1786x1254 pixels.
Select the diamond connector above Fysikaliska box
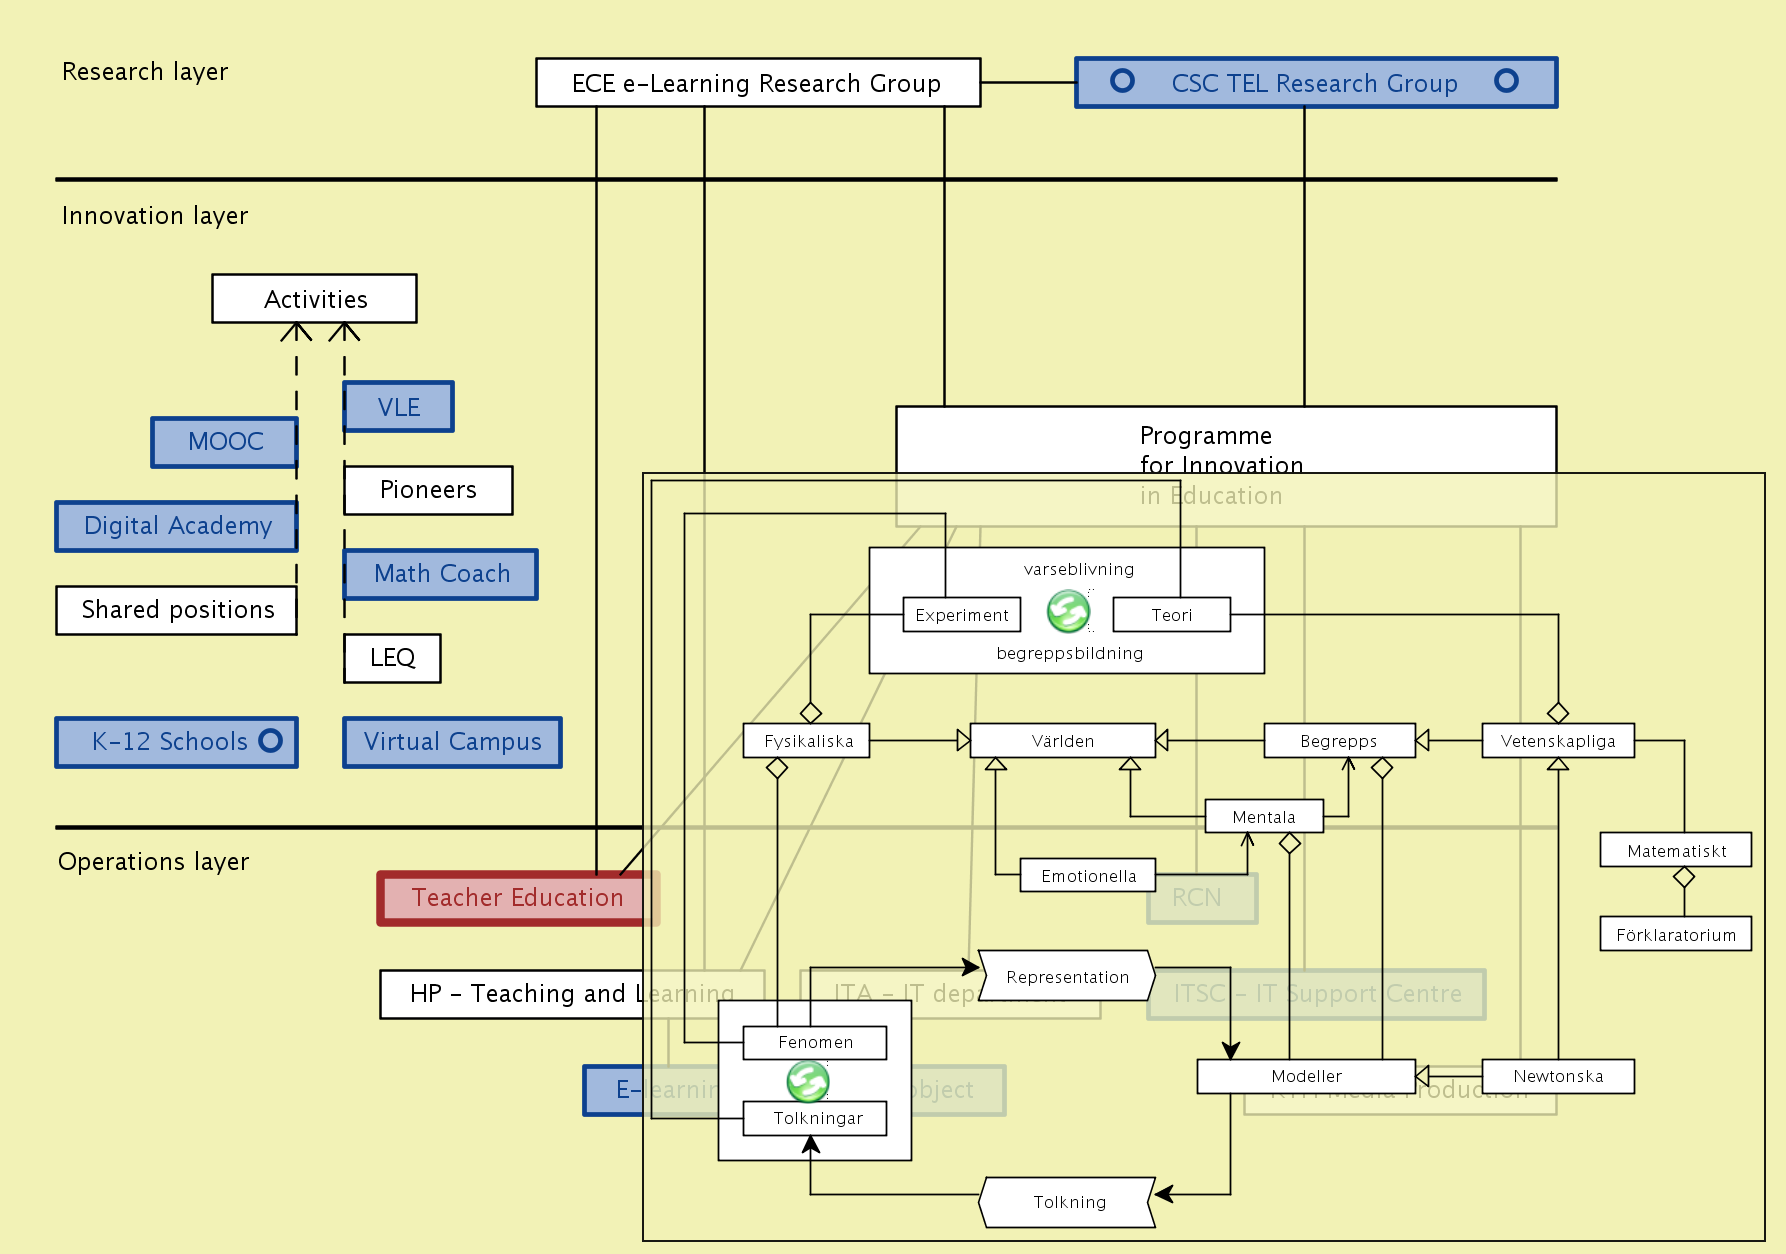coord(811,713)
